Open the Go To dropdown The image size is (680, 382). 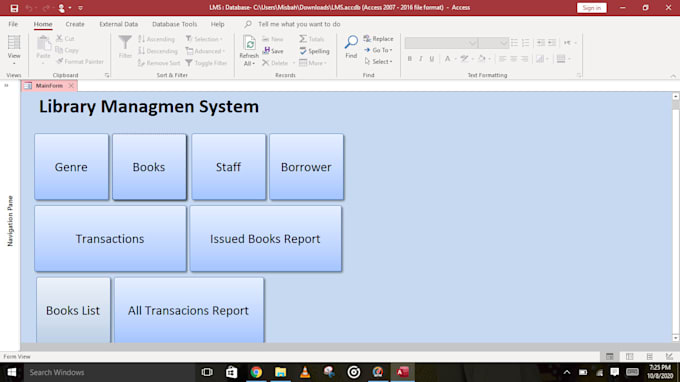[x=378, y=50]
